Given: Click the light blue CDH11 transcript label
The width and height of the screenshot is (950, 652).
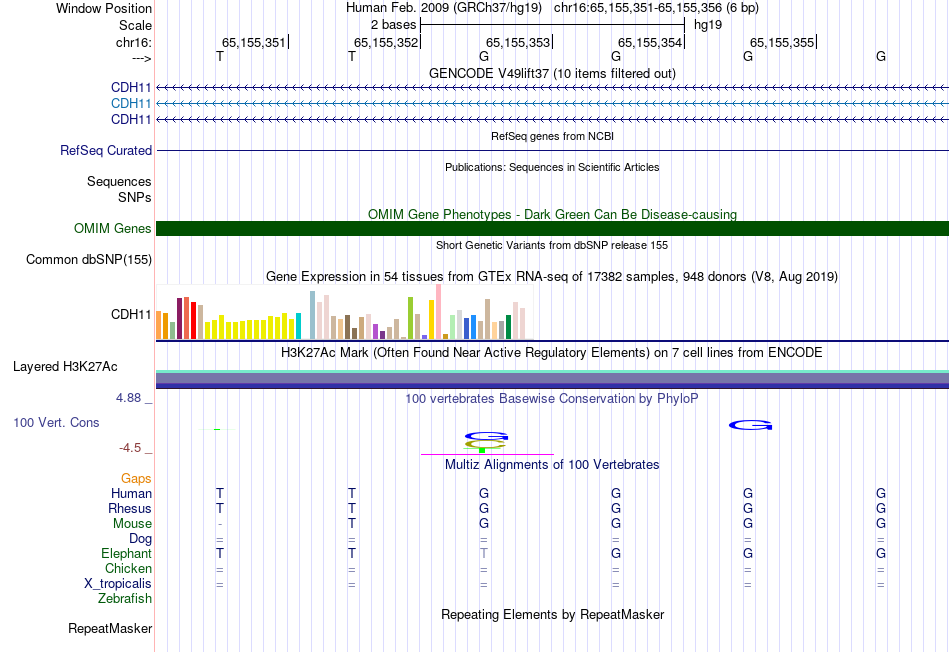Looking at the screenshot, I should [x=131, y=104].
